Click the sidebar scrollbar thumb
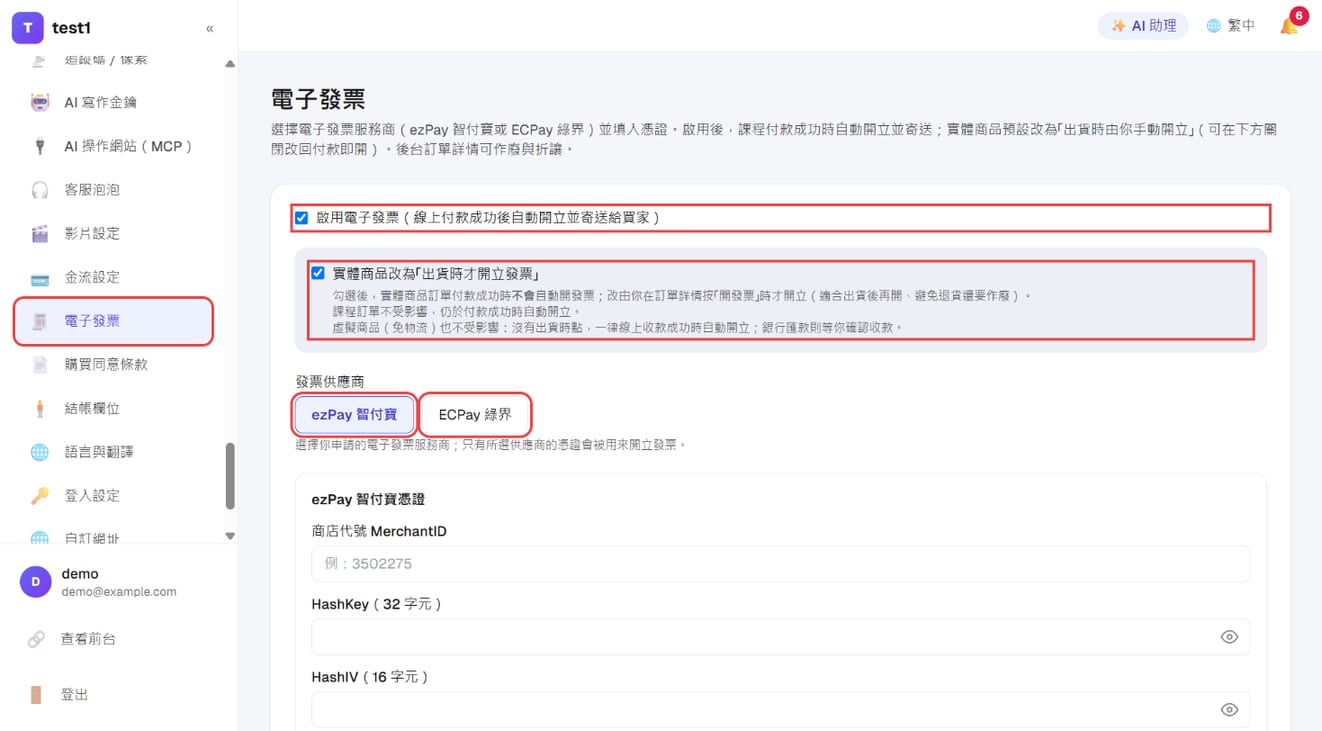 [230, 476]
